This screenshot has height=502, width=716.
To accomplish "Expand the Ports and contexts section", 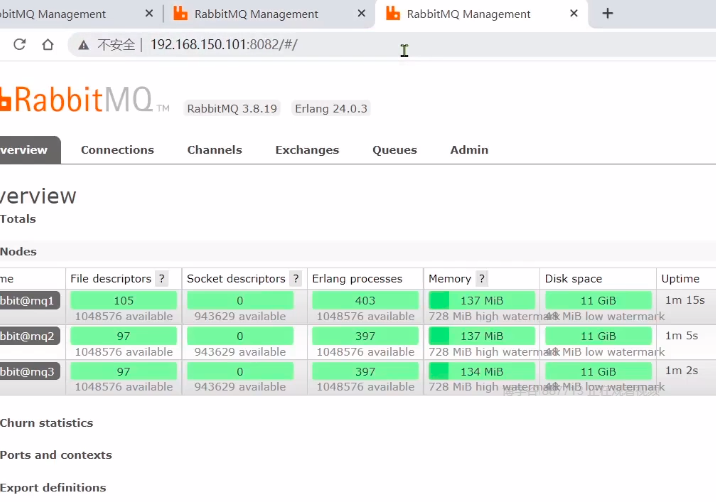I will (56, 455).
